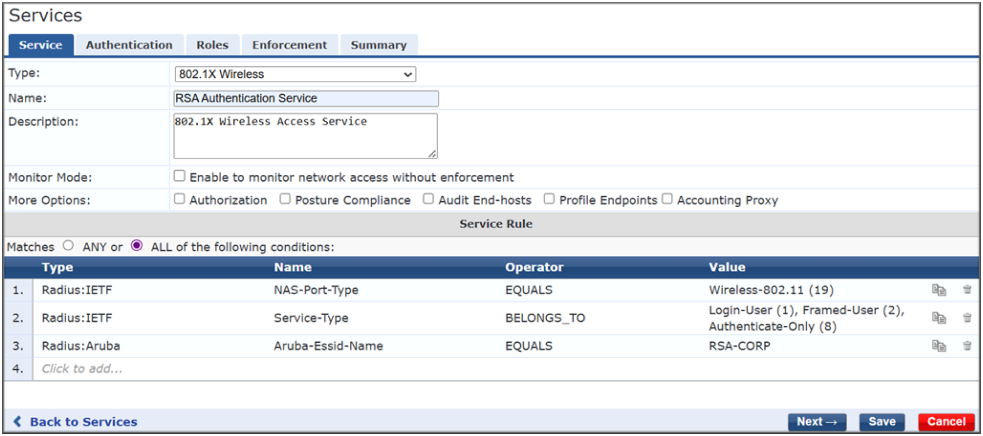Viewport: 983px width, 436px height.
Task: Enable the monitor mode checkbox
Action: tap(180, 176)
